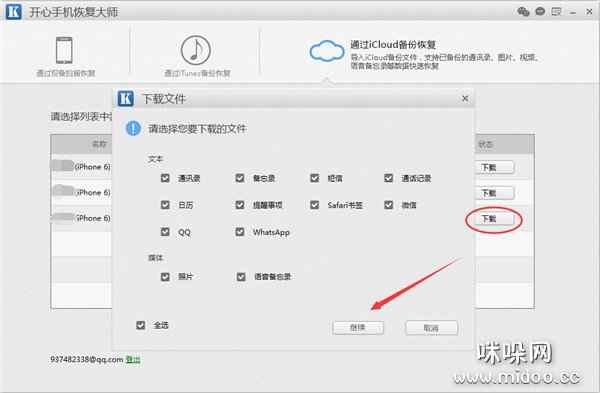Open the chat bubble feedback icon
Image resolution: width=600 pixels, height=393 pixels.
pos(540,11)
